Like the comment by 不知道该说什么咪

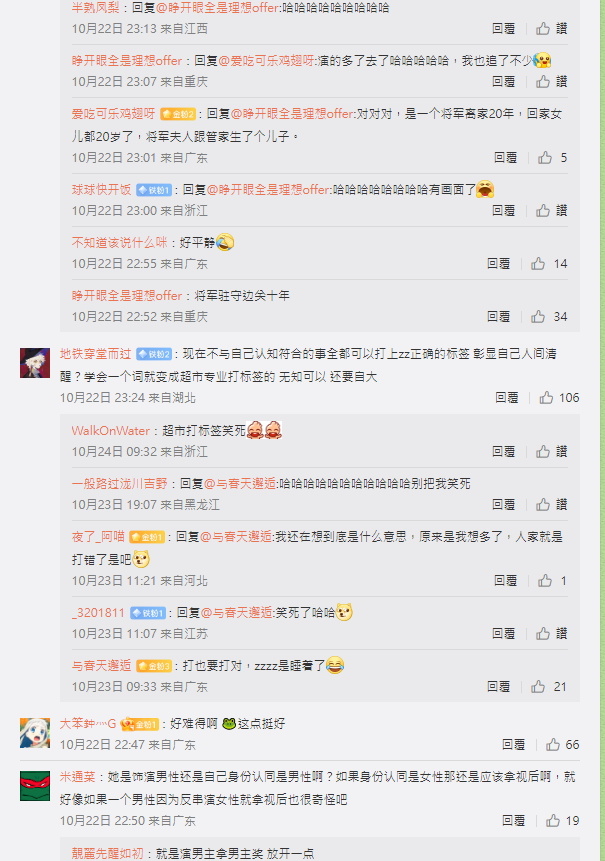pos(538,264)
